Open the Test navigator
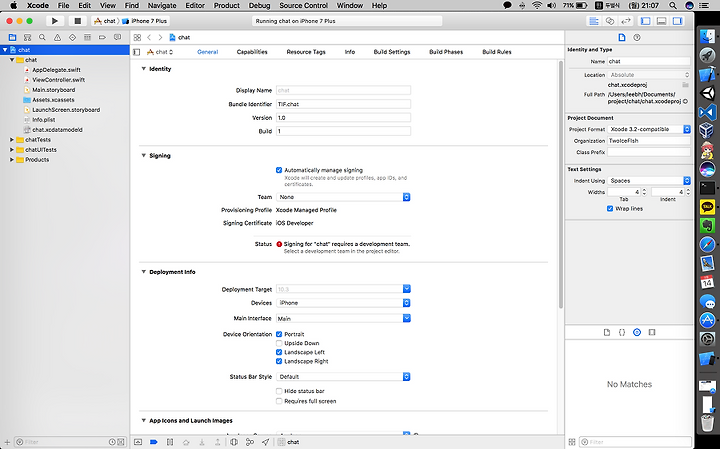Screen dimensions: 720x449 coord(72,37)
